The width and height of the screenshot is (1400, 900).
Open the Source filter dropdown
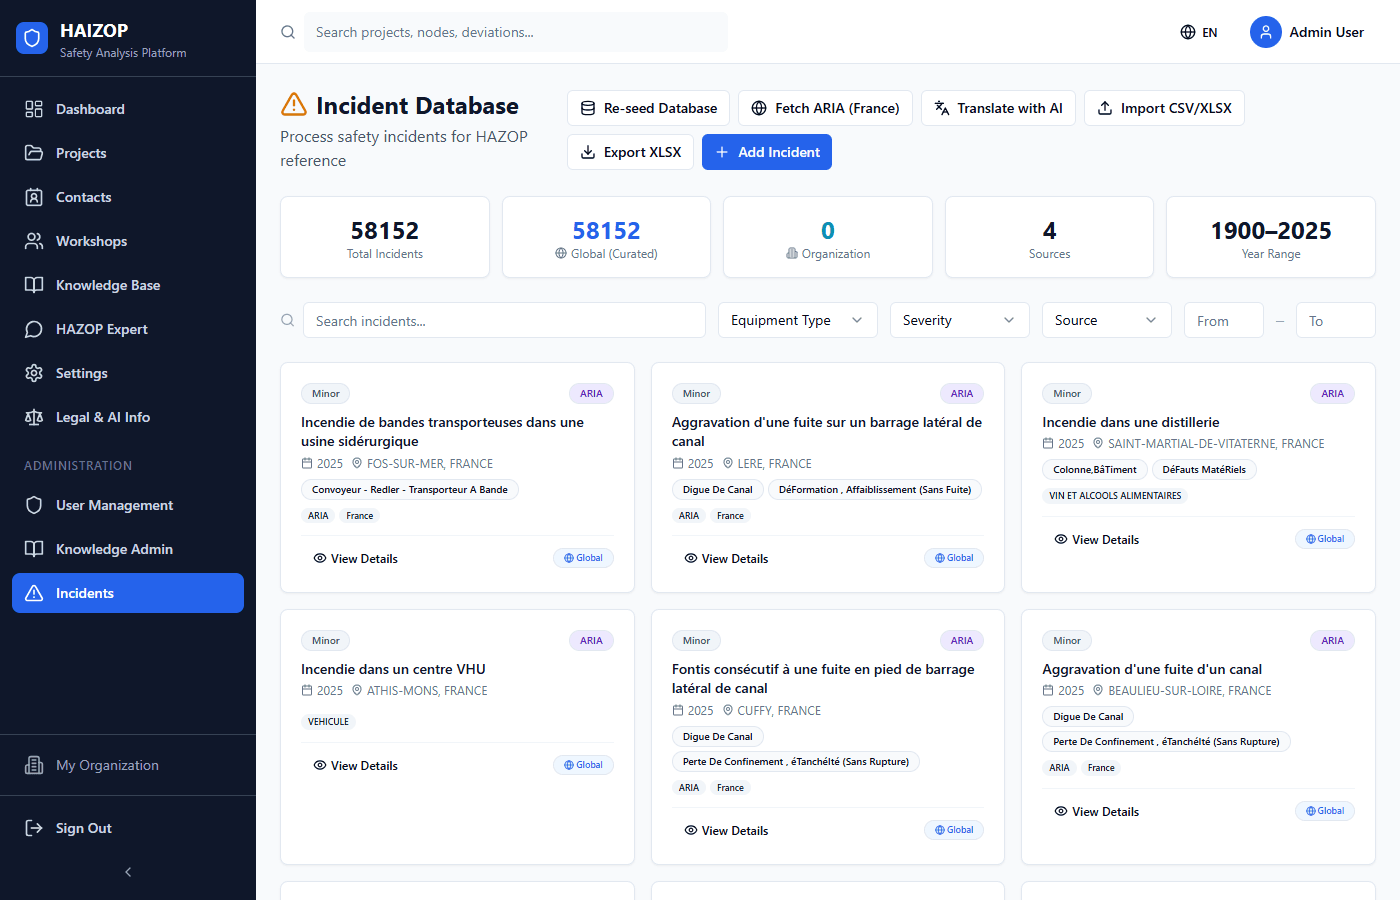coord(1105,320)
